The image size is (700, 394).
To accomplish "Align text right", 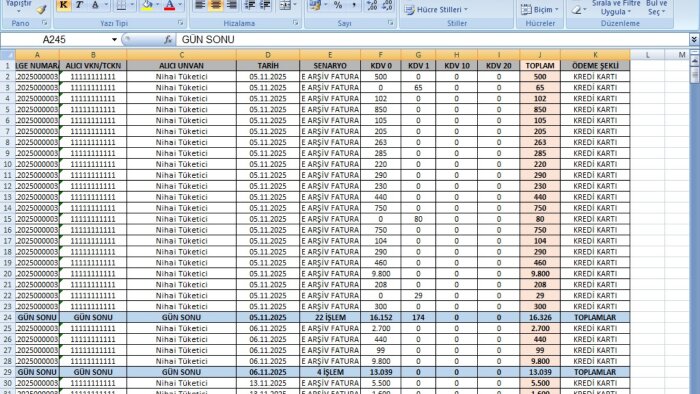I will (x=231, y=5).
